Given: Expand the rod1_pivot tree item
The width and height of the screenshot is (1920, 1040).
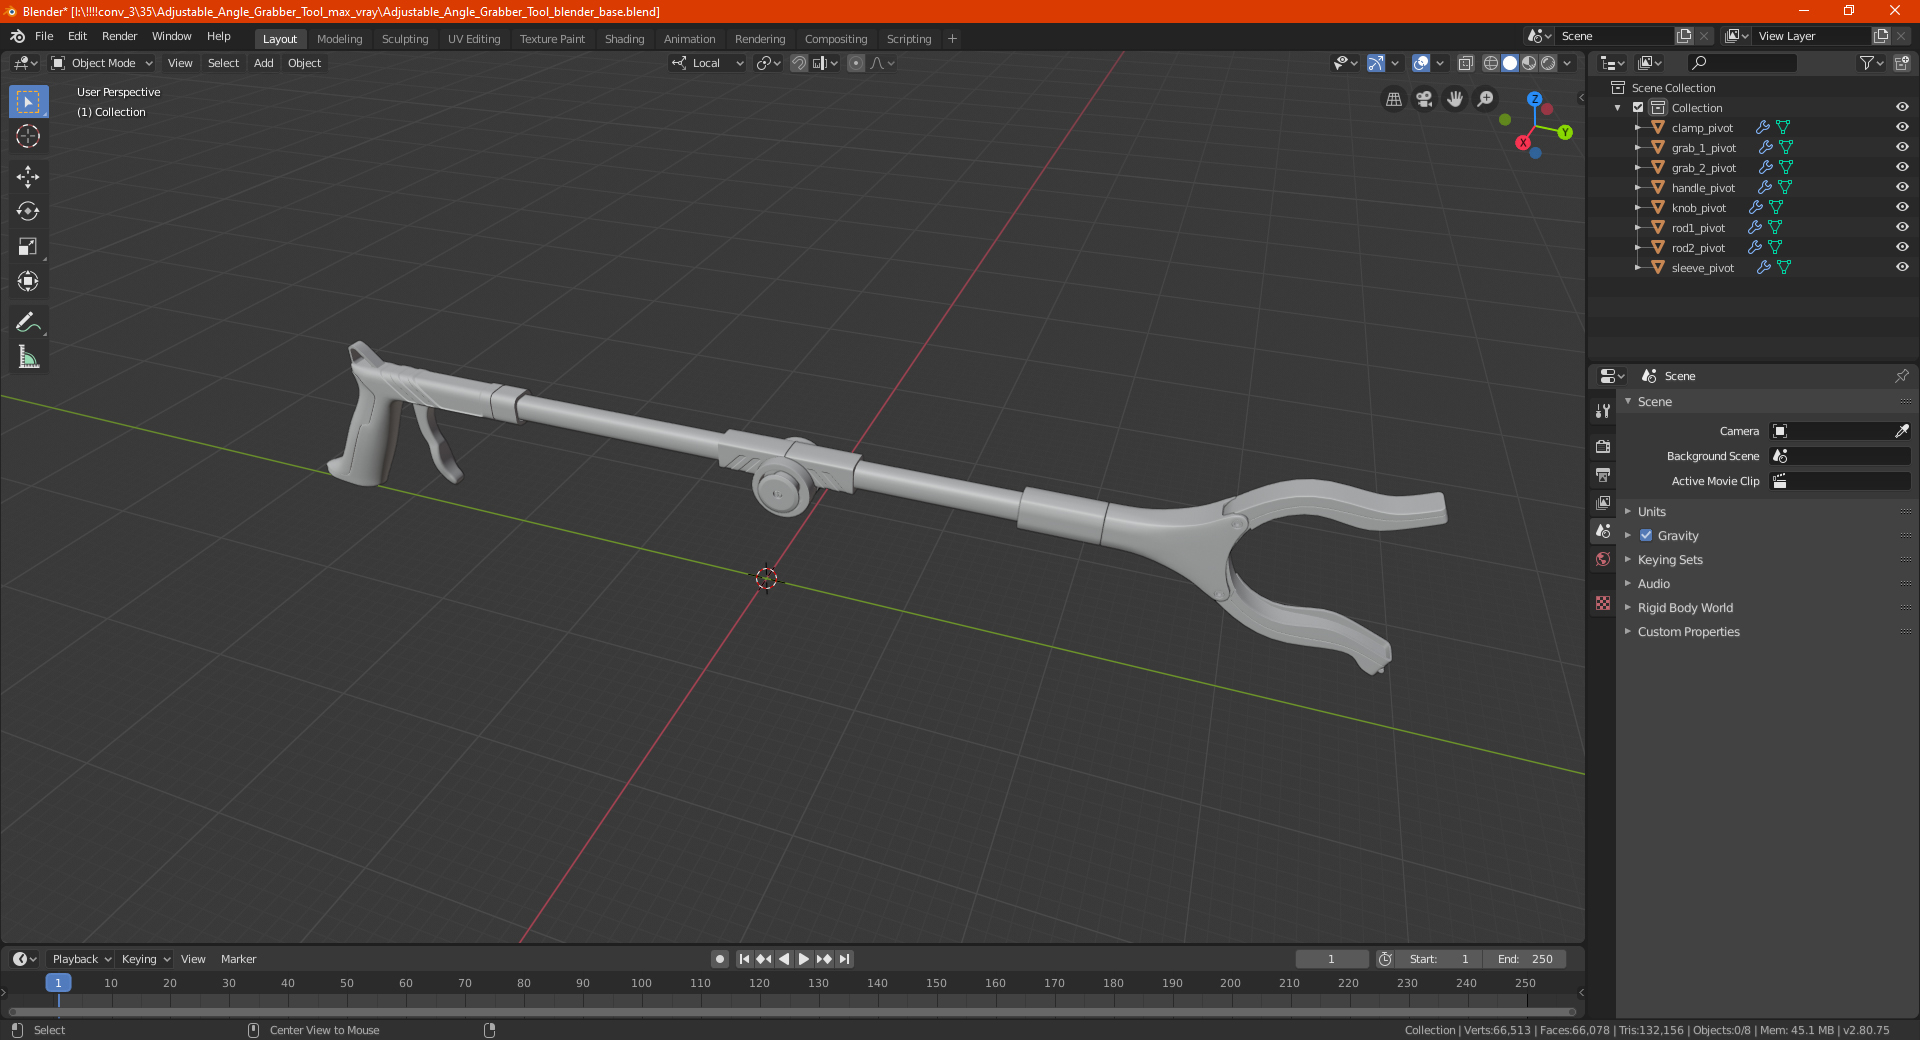Looking at the screenshot, I should pyautogui.click(x=1637, y=227).
